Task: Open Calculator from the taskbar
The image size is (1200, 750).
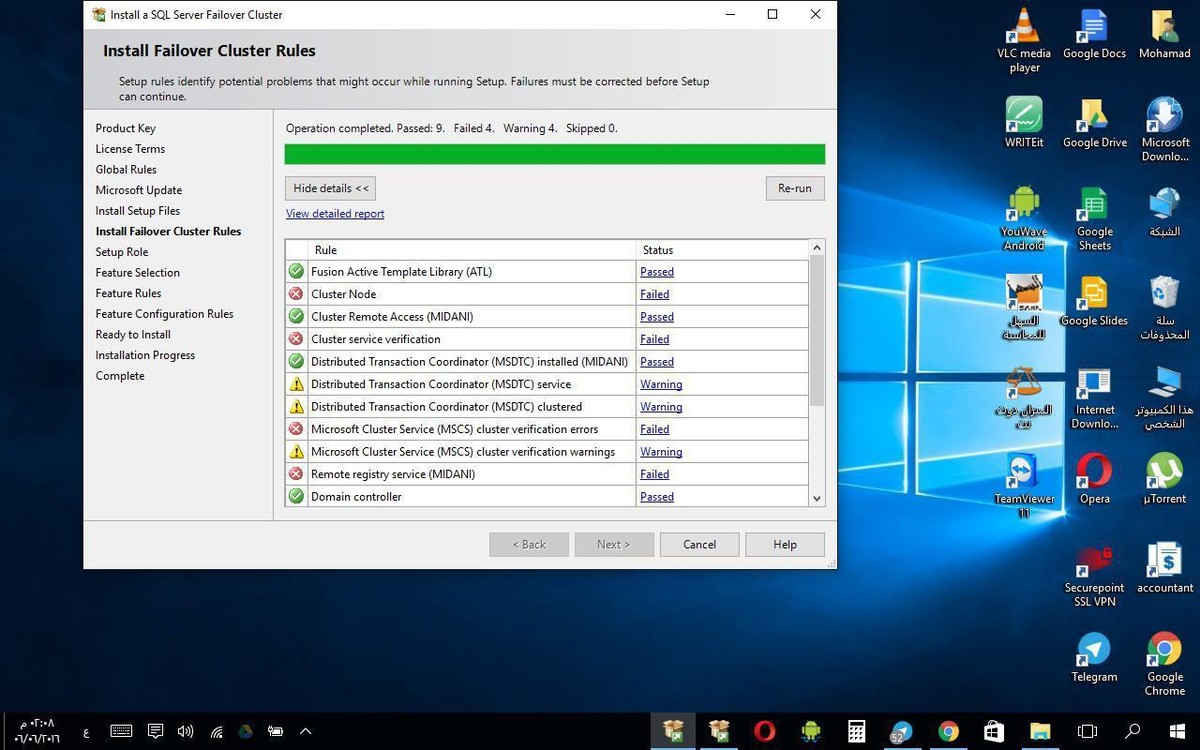Action: click(856, 731)
